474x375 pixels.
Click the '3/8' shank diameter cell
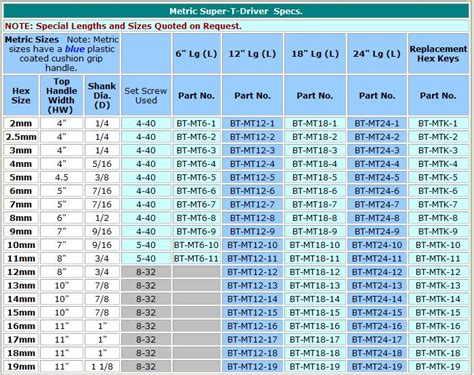click(x=102, y=177)
